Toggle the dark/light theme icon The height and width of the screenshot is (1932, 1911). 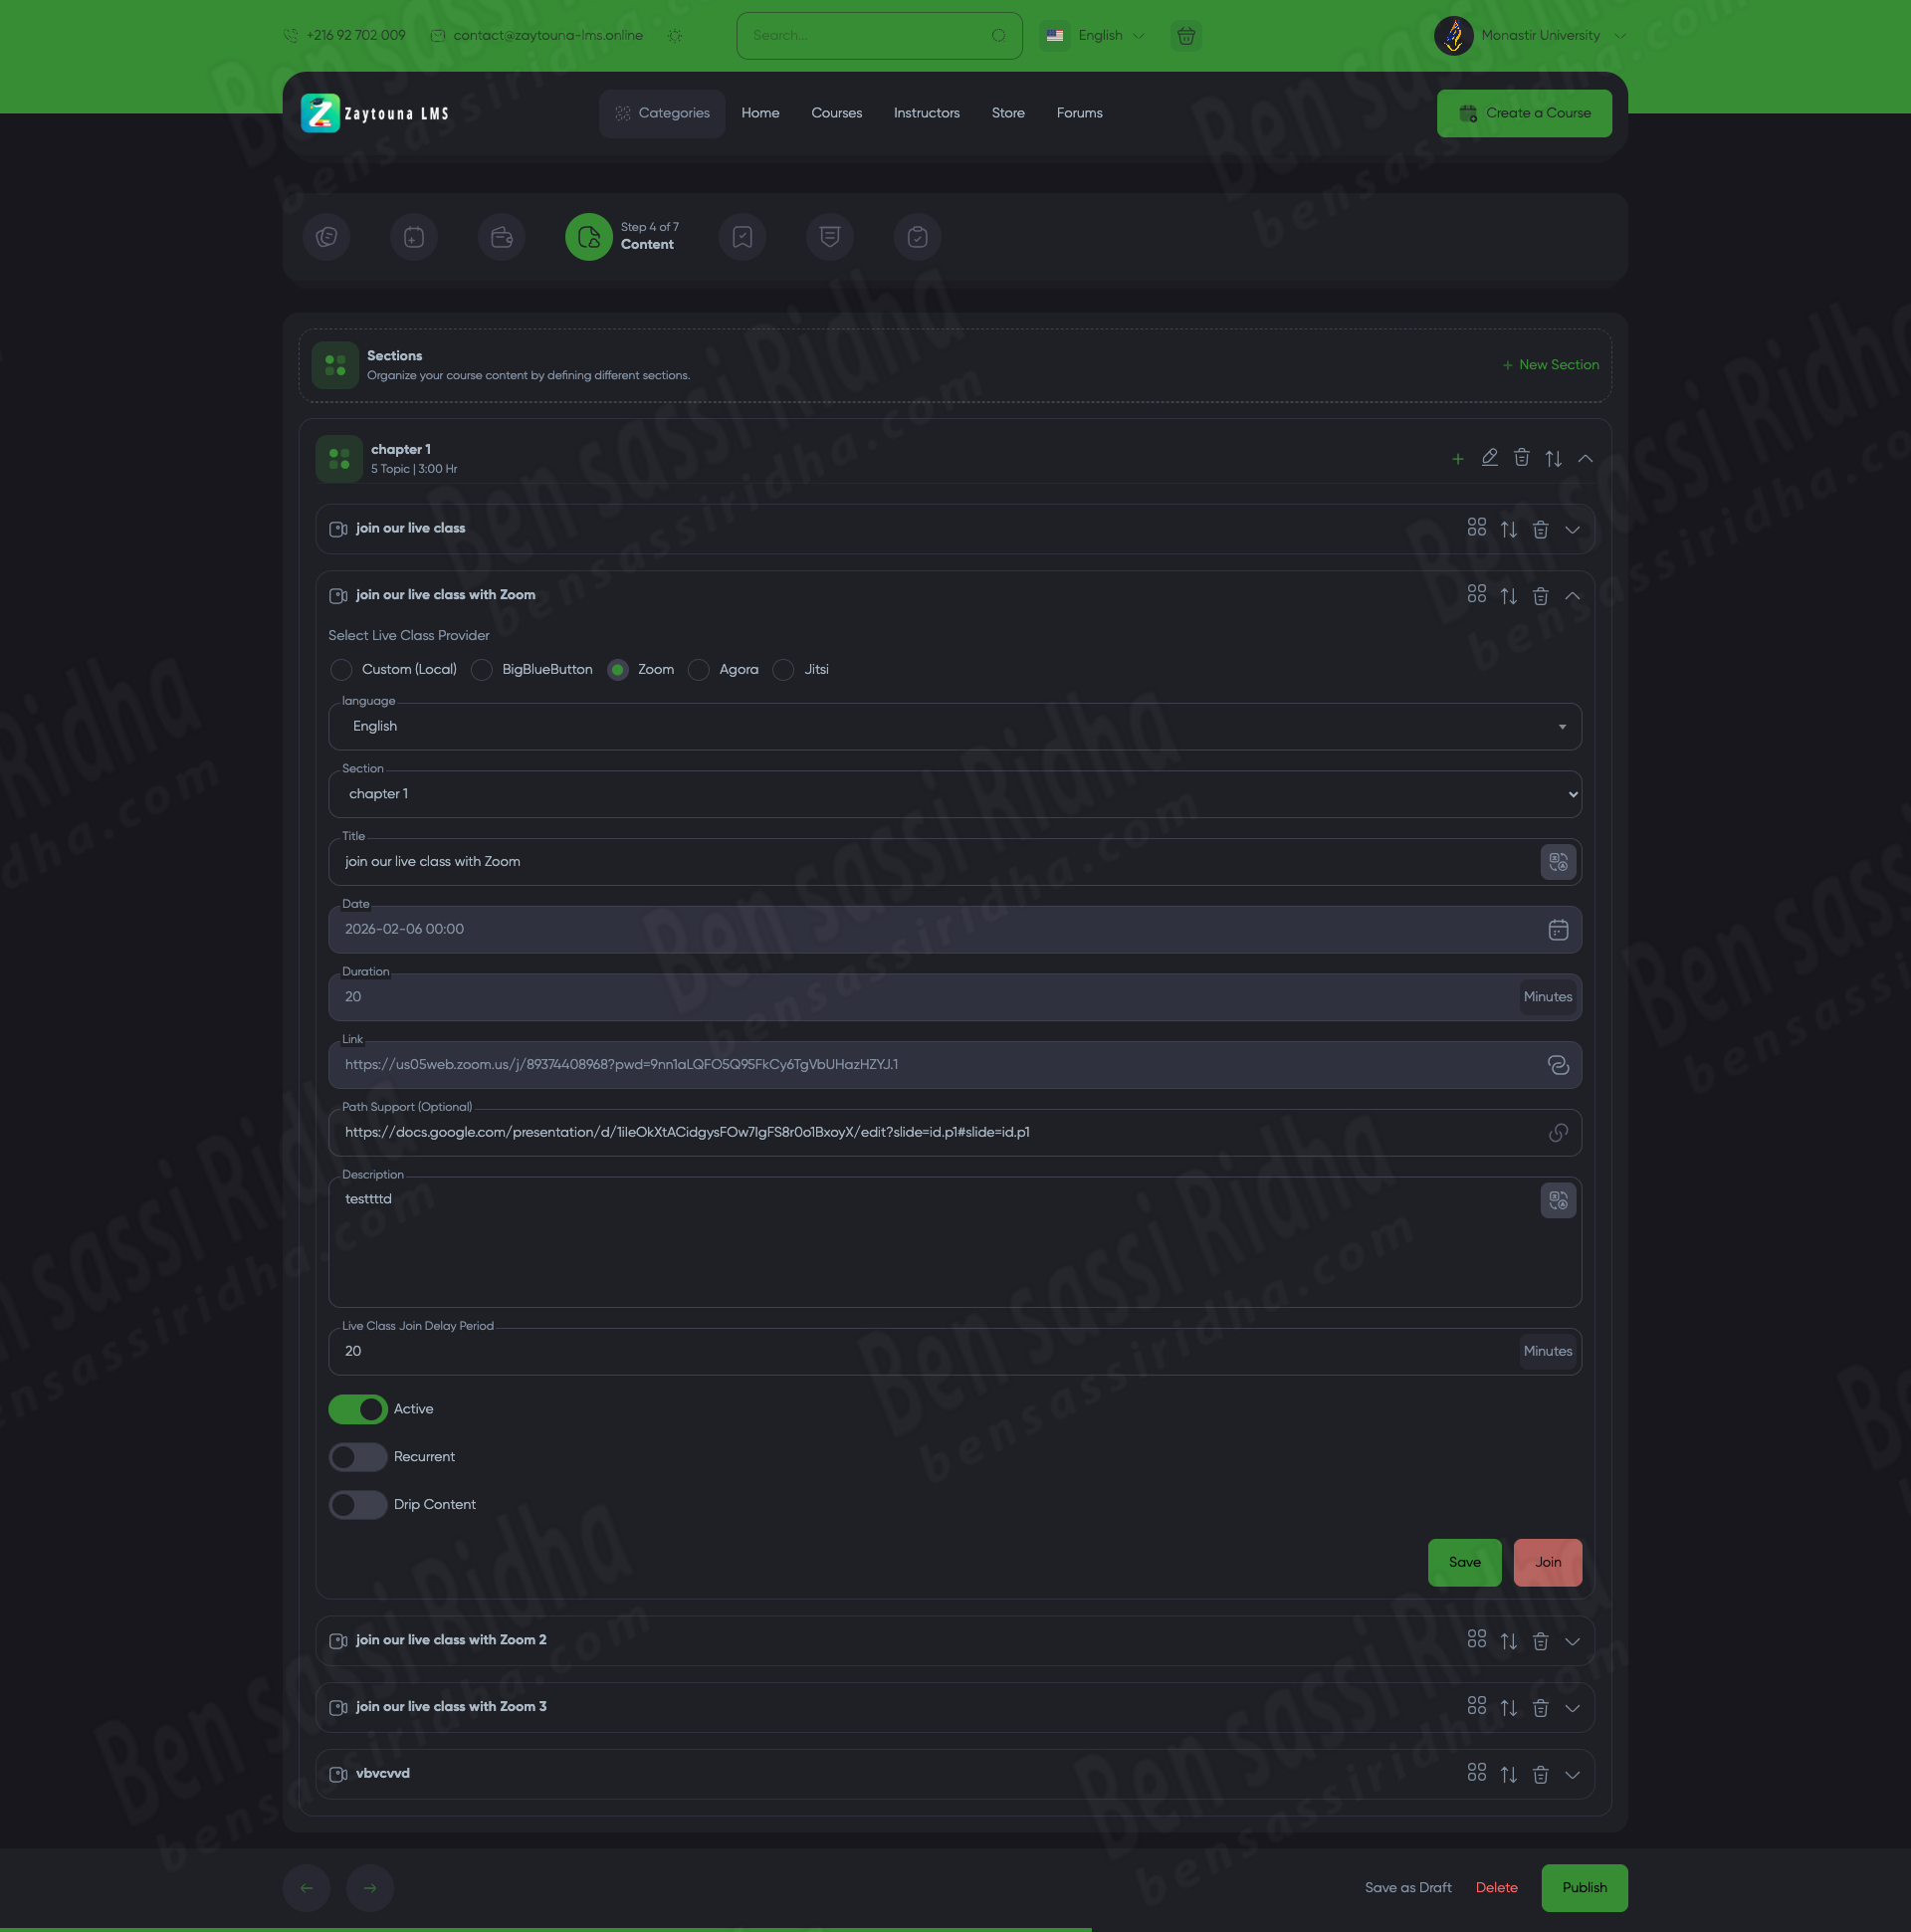pos(675,36)
